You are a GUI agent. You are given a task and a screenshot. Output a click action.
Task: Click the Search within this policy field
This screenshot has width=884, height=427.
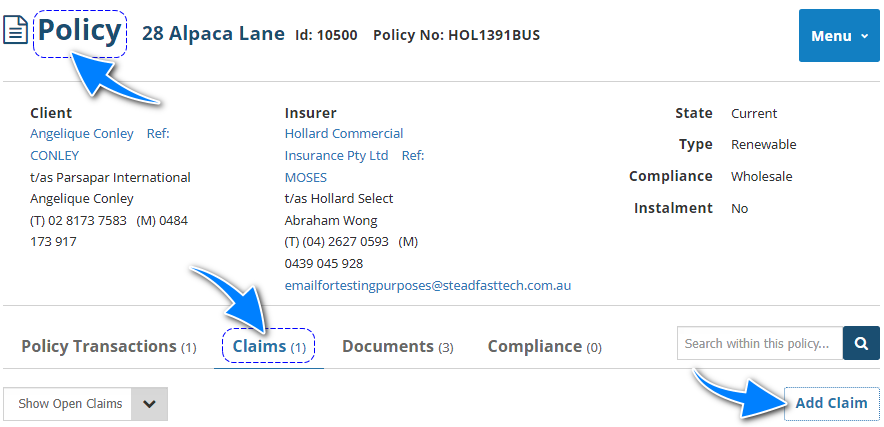coord(759,343)
